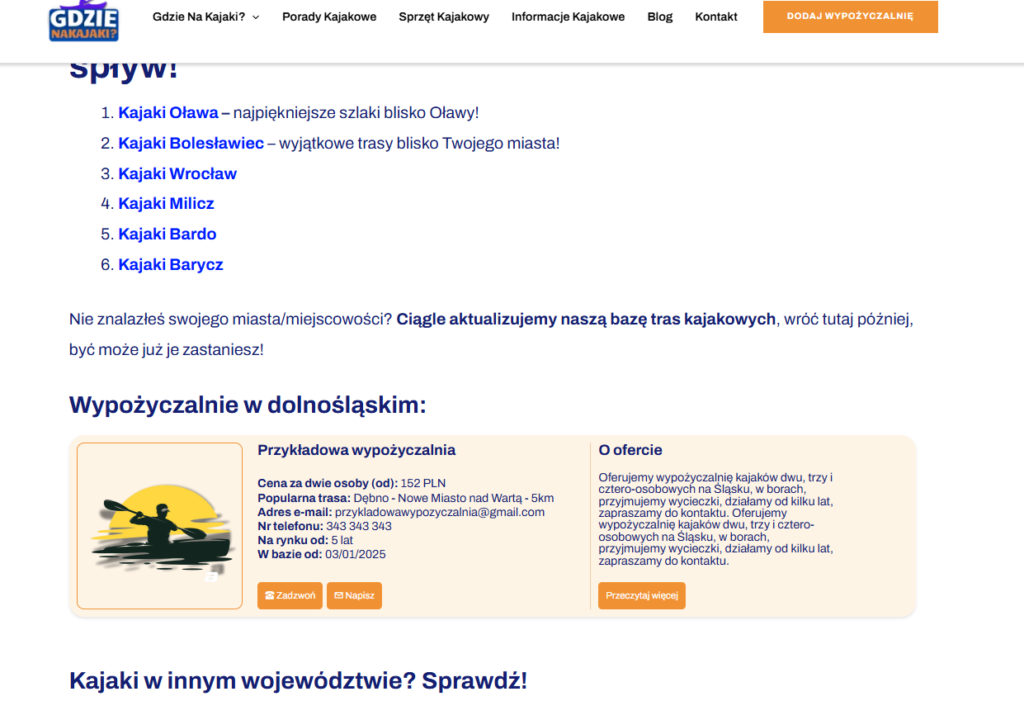Navigate to the Blog page
The image size is (1024, 720).
pyautogui.click(x=660, y=17)
